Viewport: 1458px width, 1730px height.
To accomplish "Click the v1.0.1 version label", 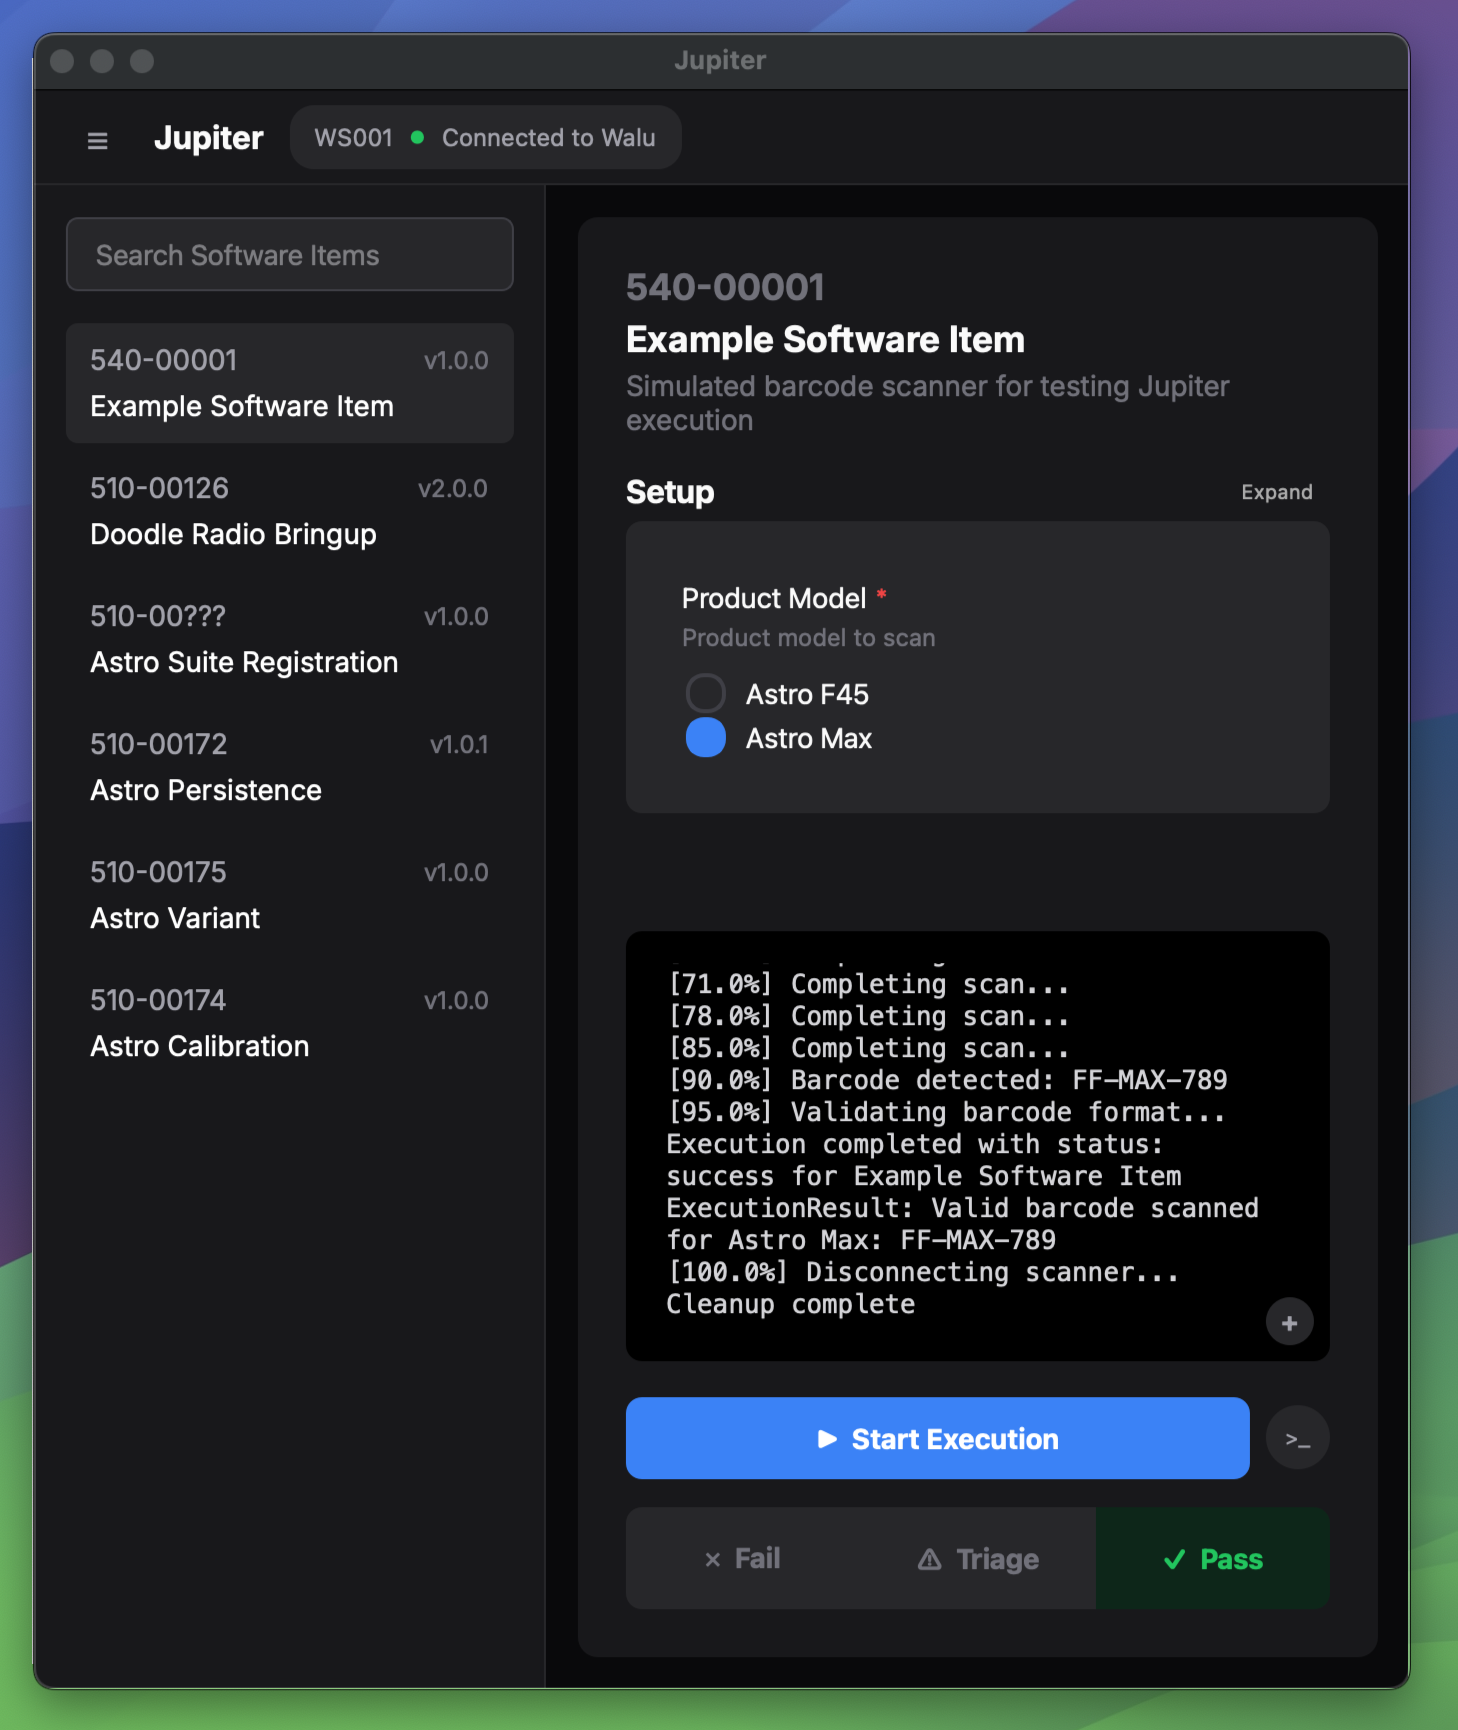I will coord(459,744).
